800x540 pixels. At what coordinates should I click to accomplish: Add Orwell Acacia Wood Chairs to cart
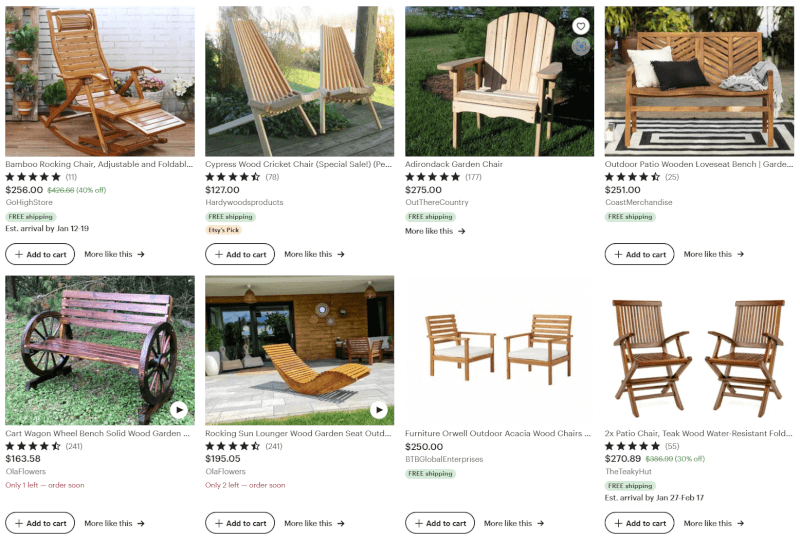tap(440, 523)
